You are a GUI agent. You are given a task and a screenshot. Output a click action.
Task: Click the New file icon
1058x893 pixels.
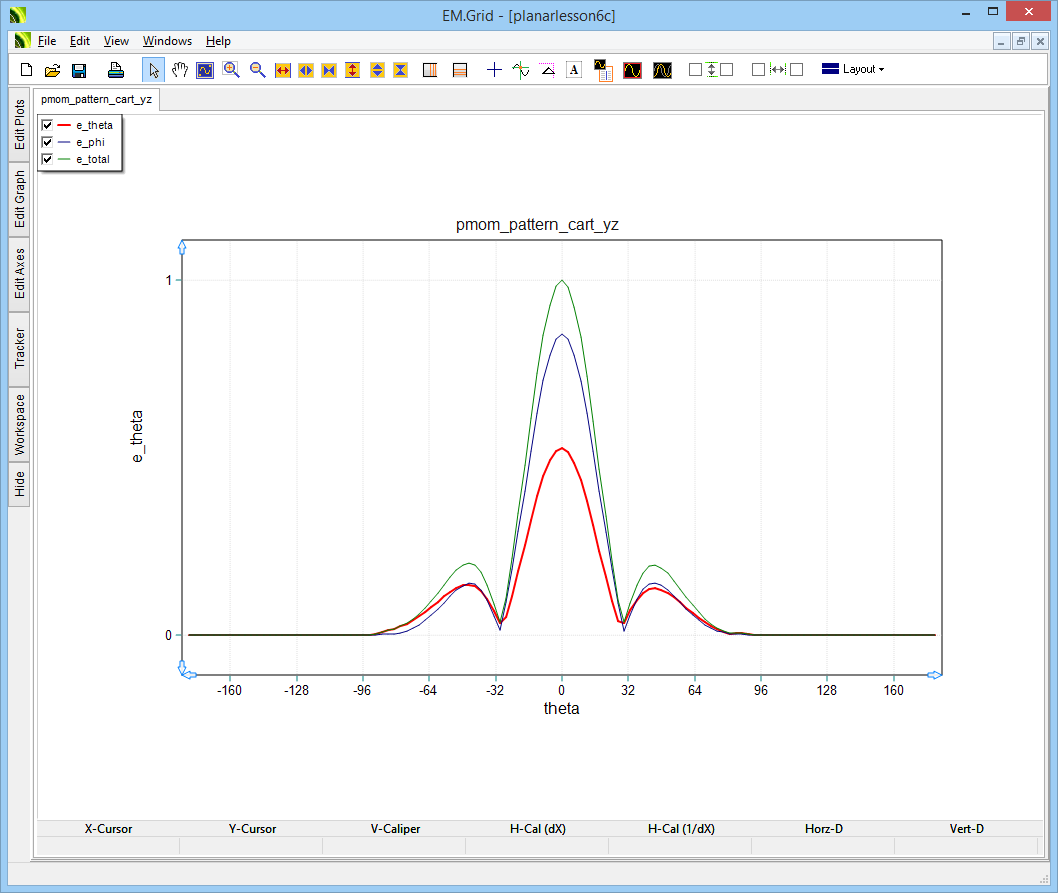point(27,70)
